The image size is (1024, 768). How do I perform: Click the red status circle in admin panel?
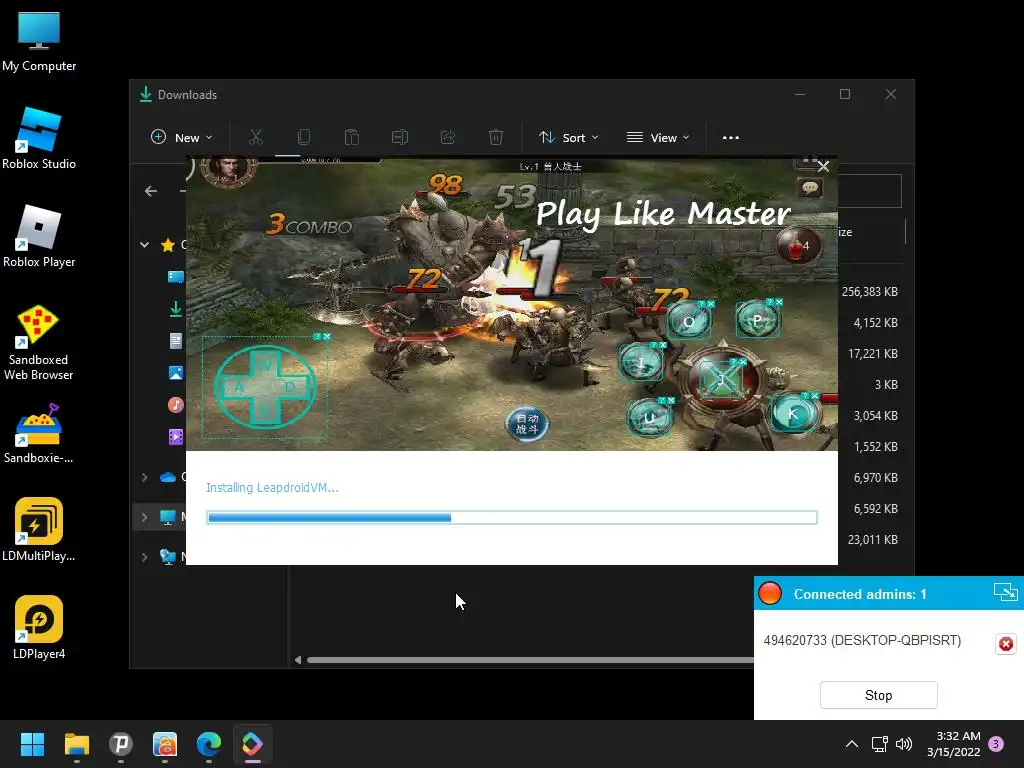[770, 593]
